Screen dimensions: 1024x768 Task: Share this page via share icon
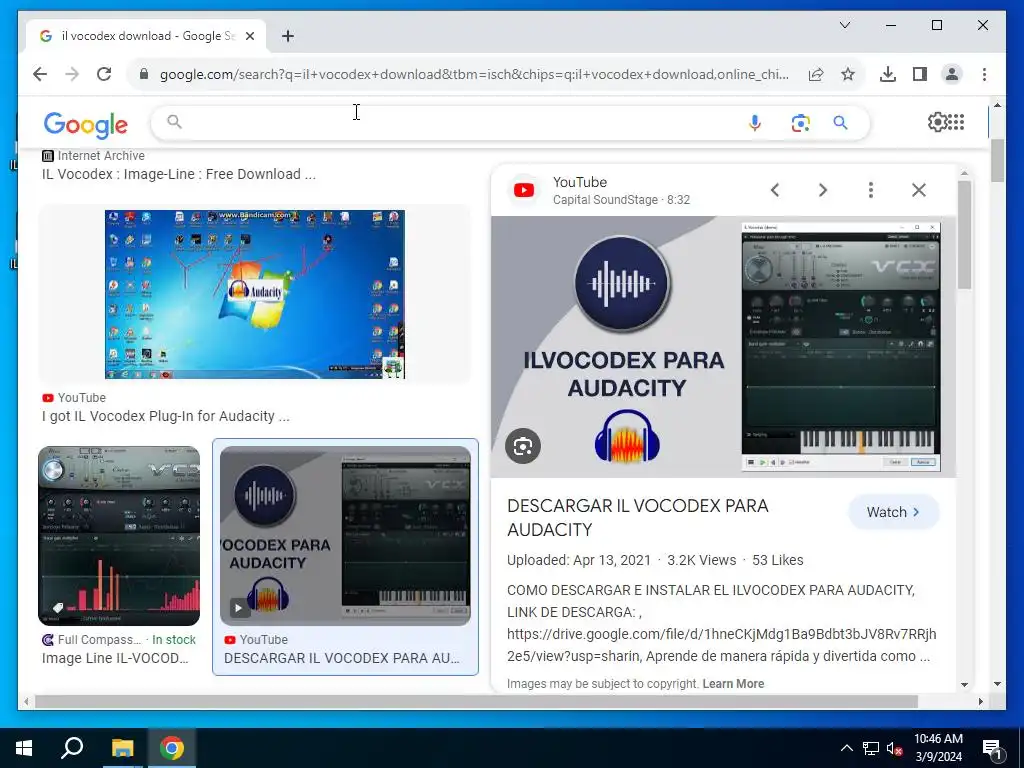coord(816,74)
